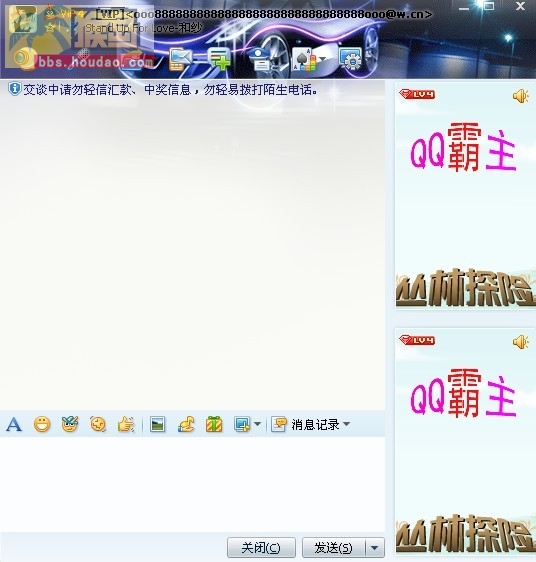The width and height of the screenshot is (536, 562).
Task: Click the pointing hand gesture icon
Action: 126,425
